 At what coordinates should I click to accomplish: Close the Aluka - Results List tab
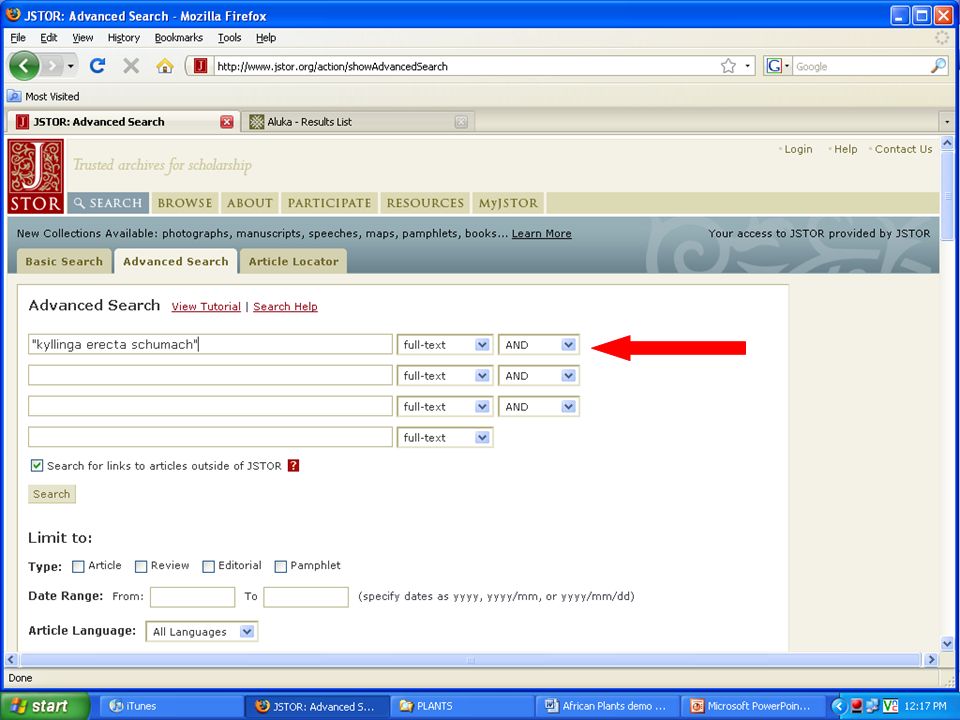point(461,122)
